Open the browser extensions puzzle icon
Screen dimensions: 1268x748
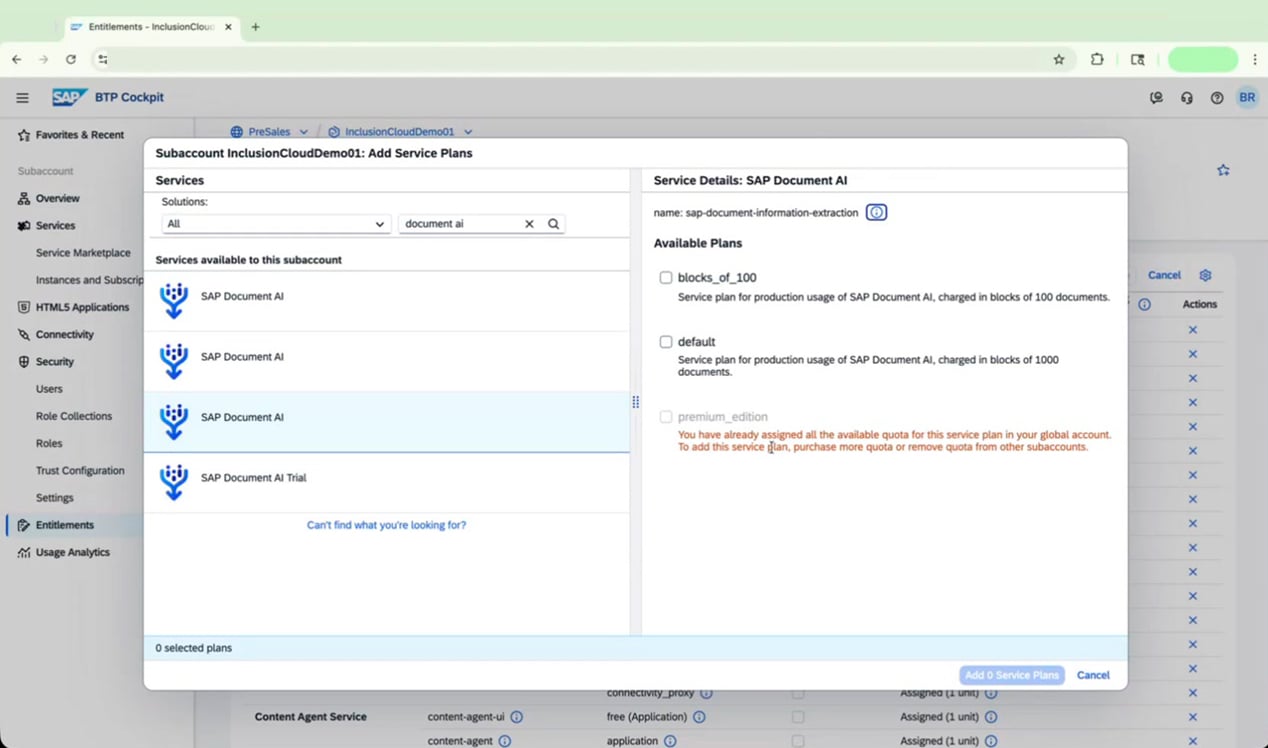click(1097, 59)
